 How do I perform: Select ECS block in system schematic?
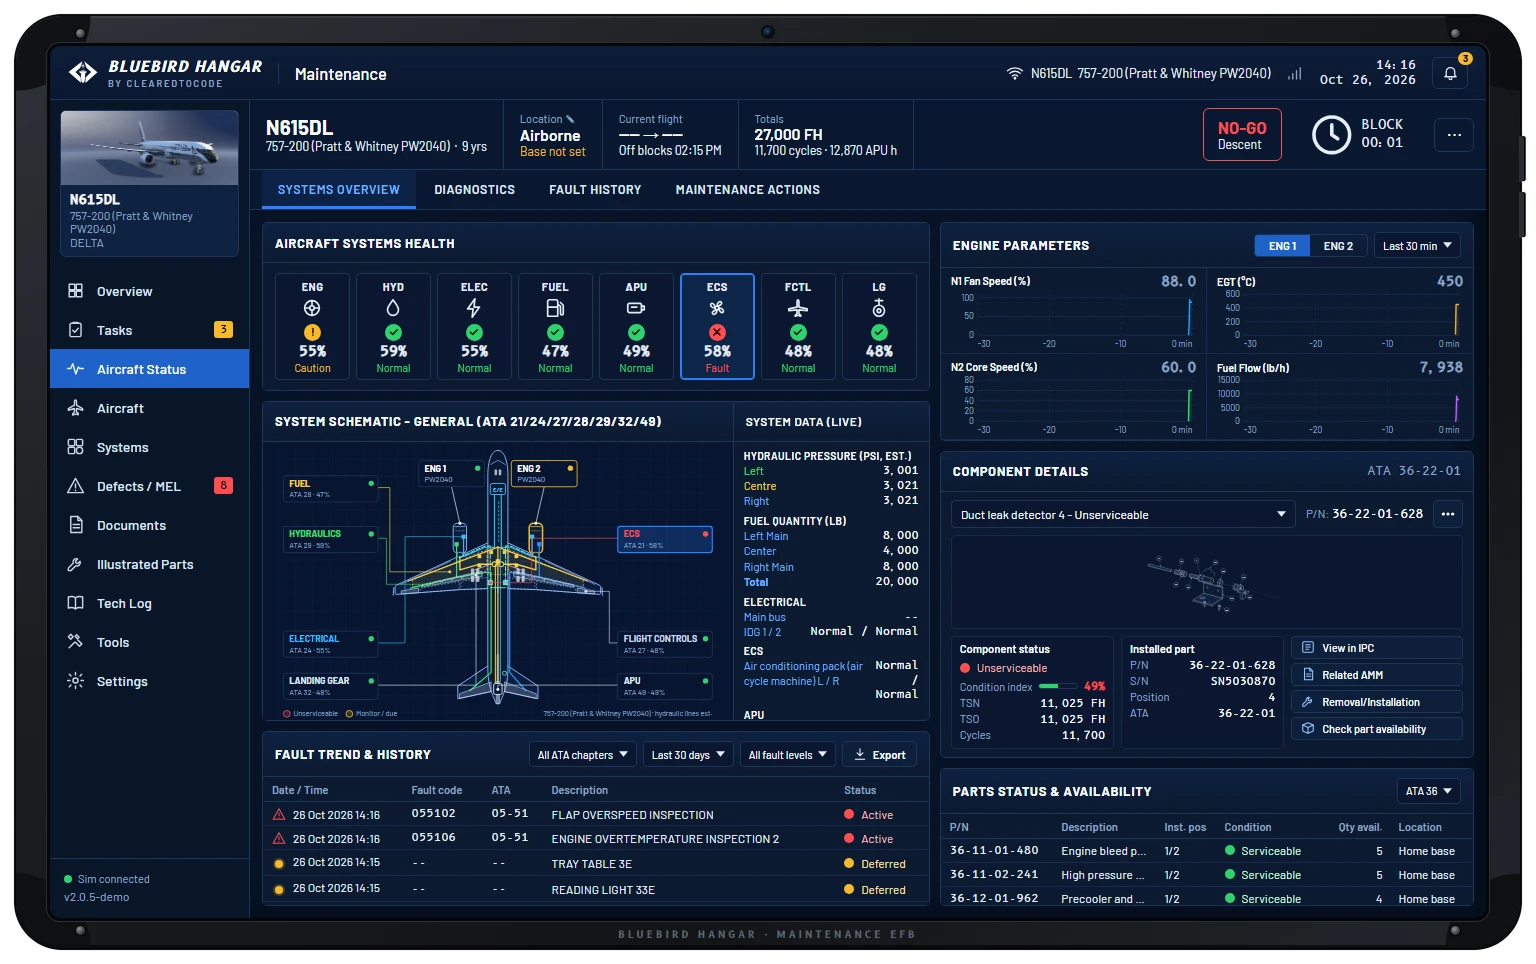[x=665, y=539]
